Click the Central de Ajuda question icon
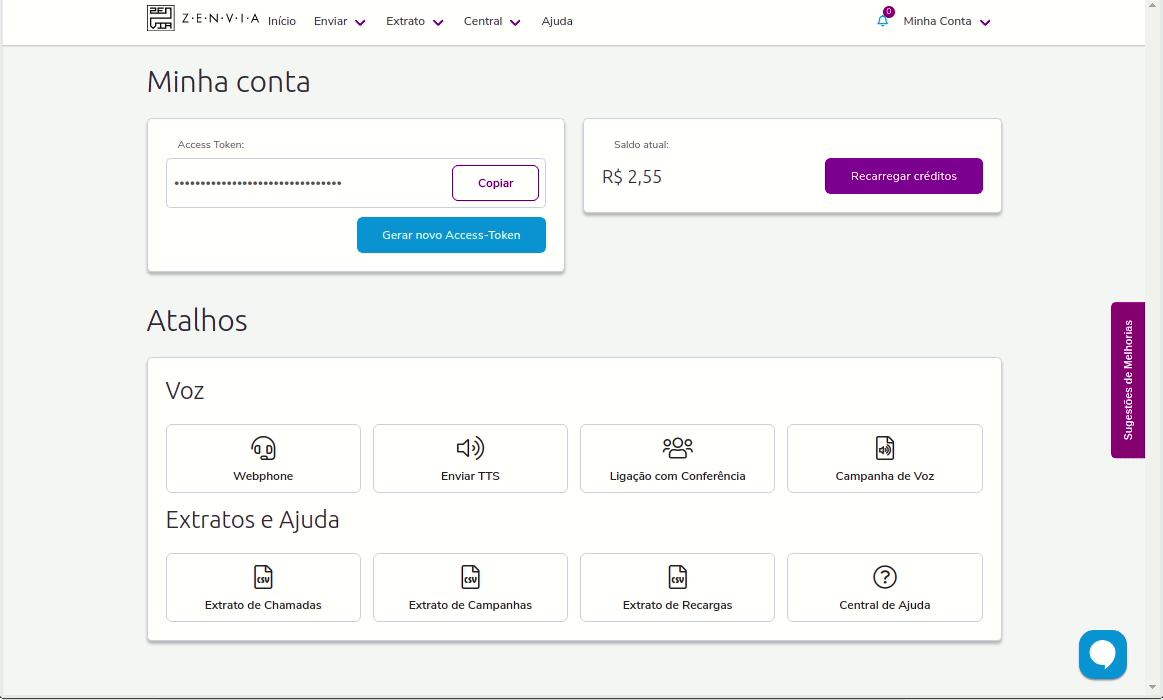 pyautogui.click(x=885, y=577)
